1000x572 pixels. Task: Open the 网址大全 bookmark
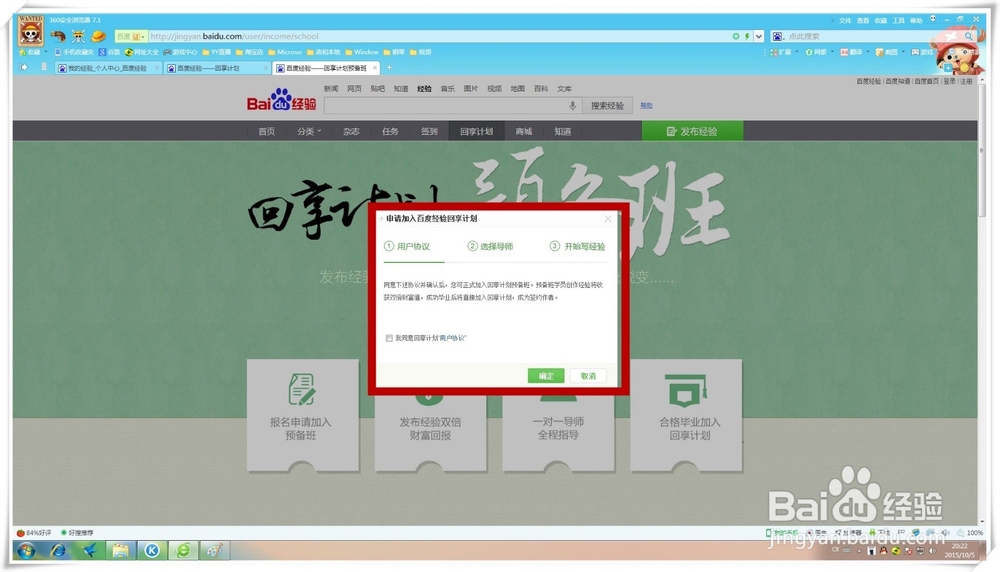tap(142, 52)
